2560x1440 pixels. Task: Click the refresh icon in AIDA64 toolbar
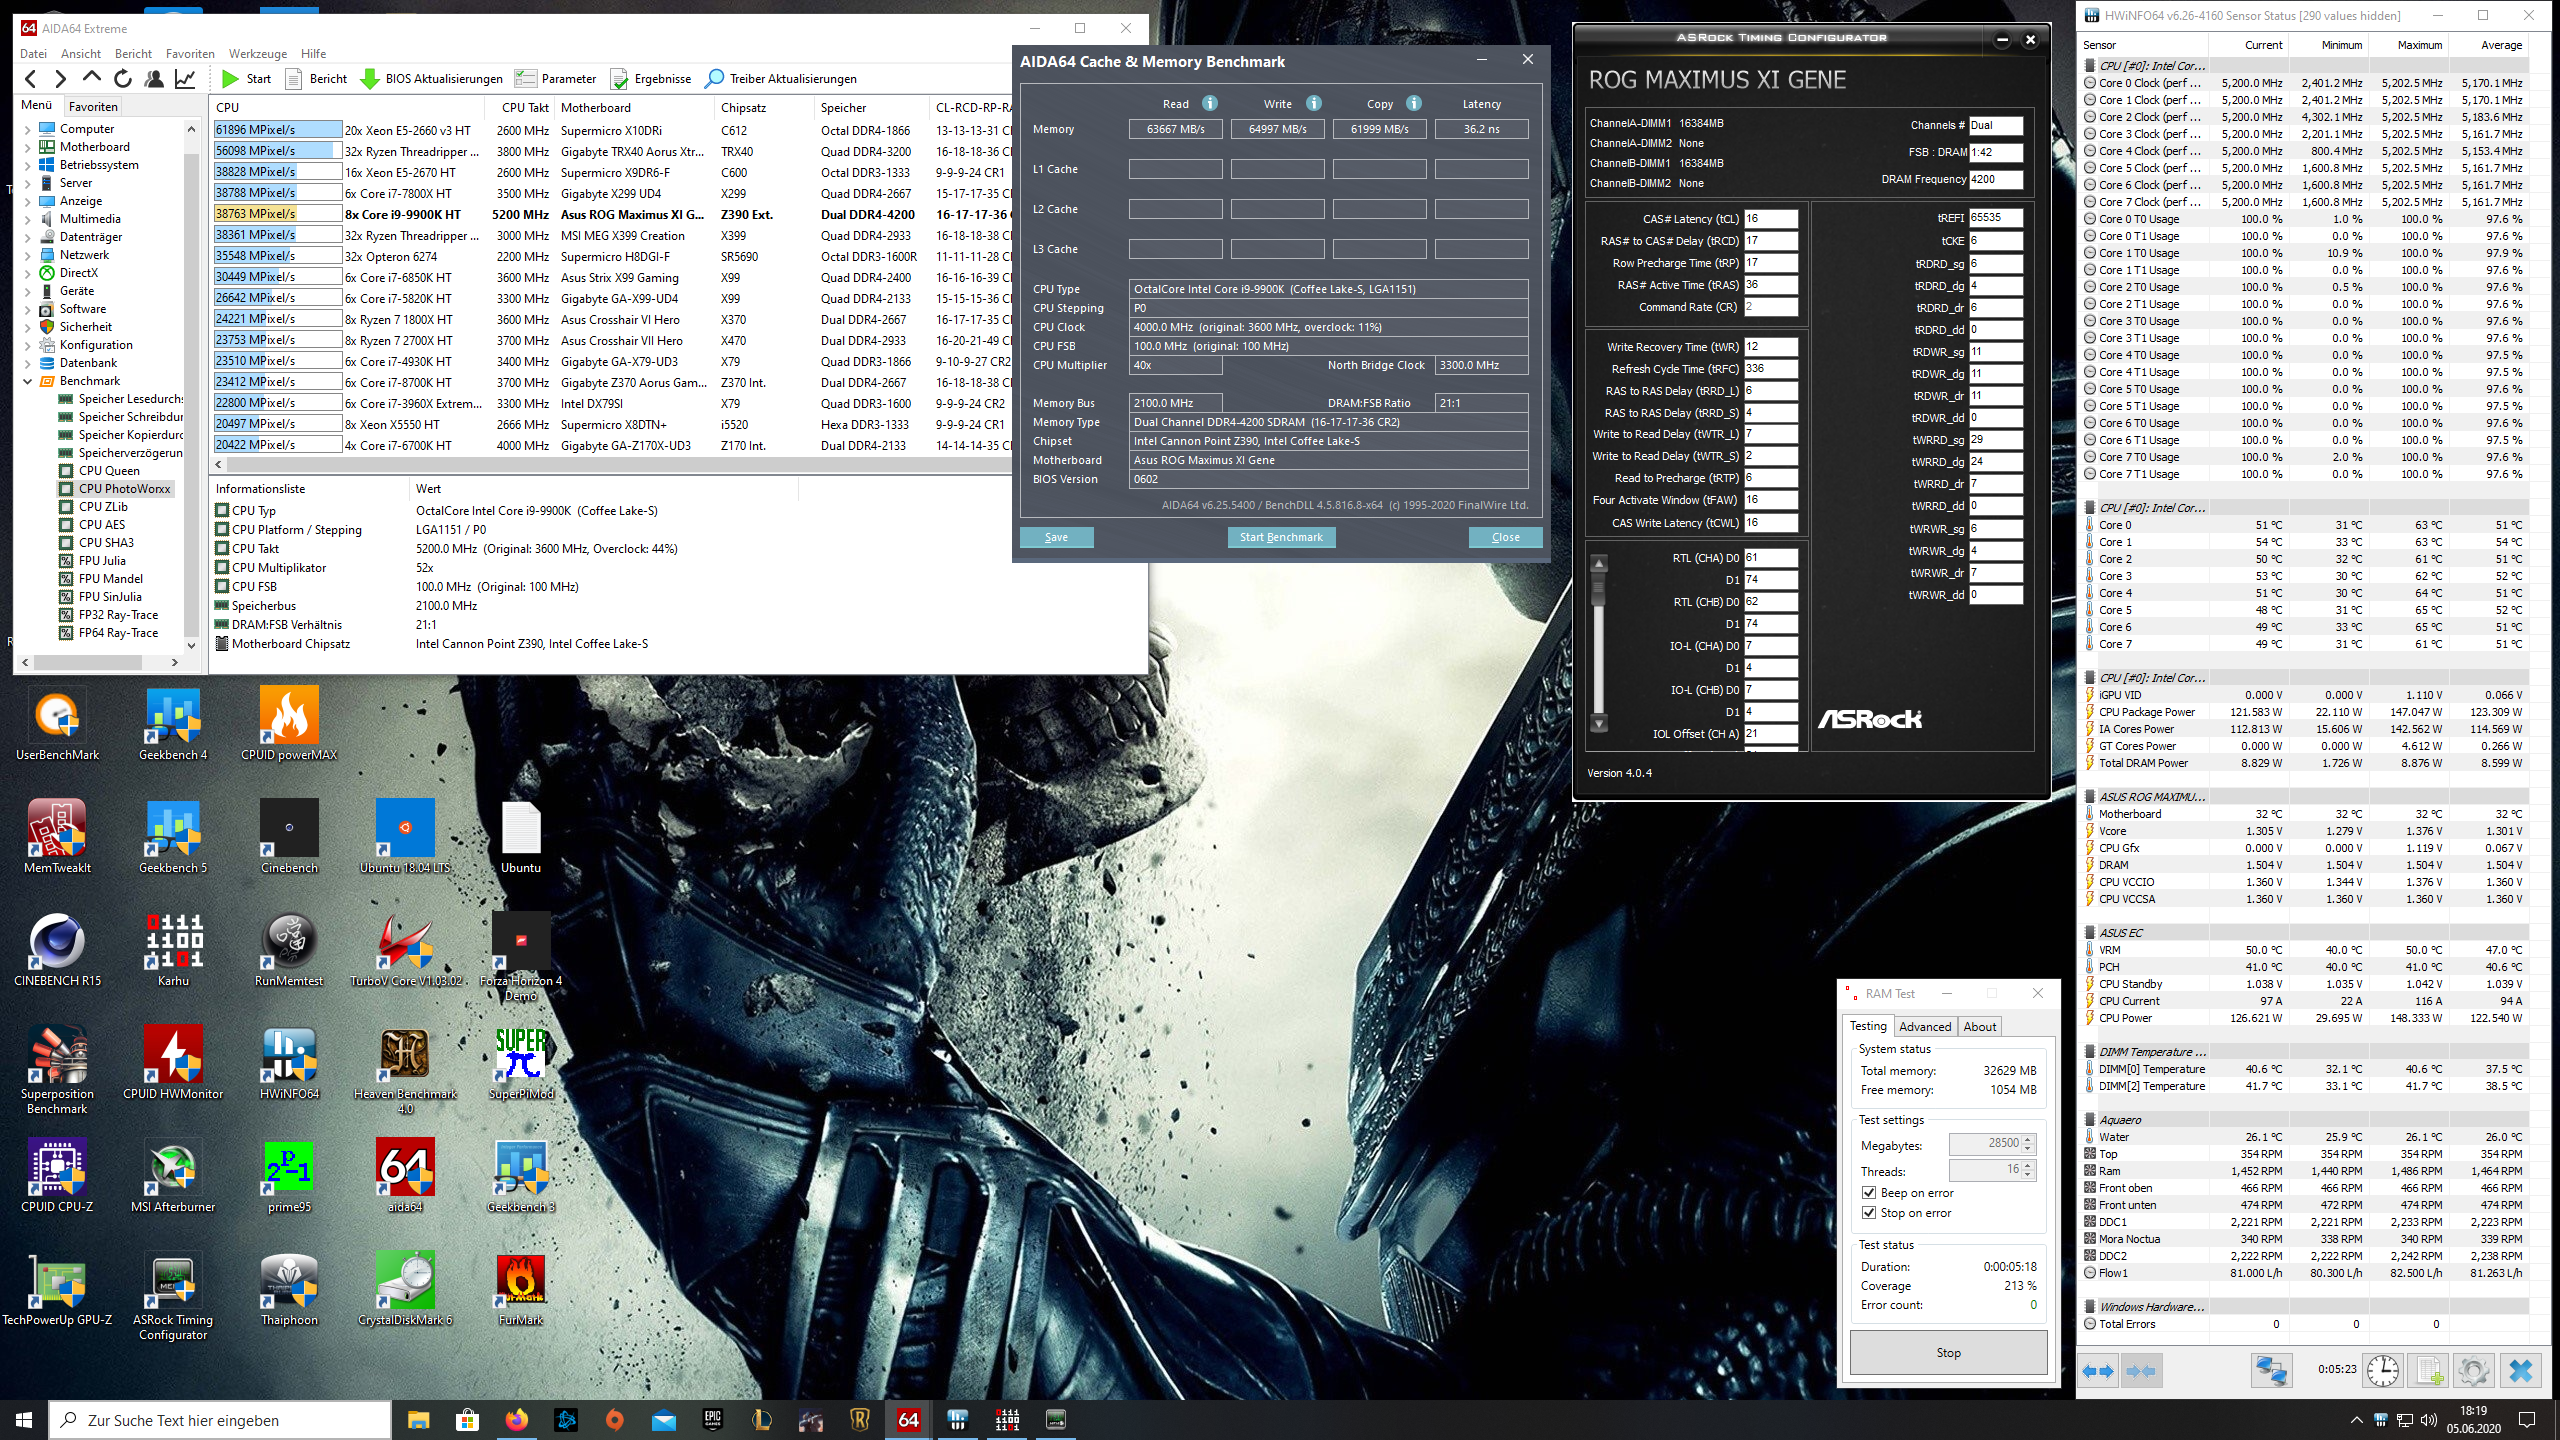123,79
